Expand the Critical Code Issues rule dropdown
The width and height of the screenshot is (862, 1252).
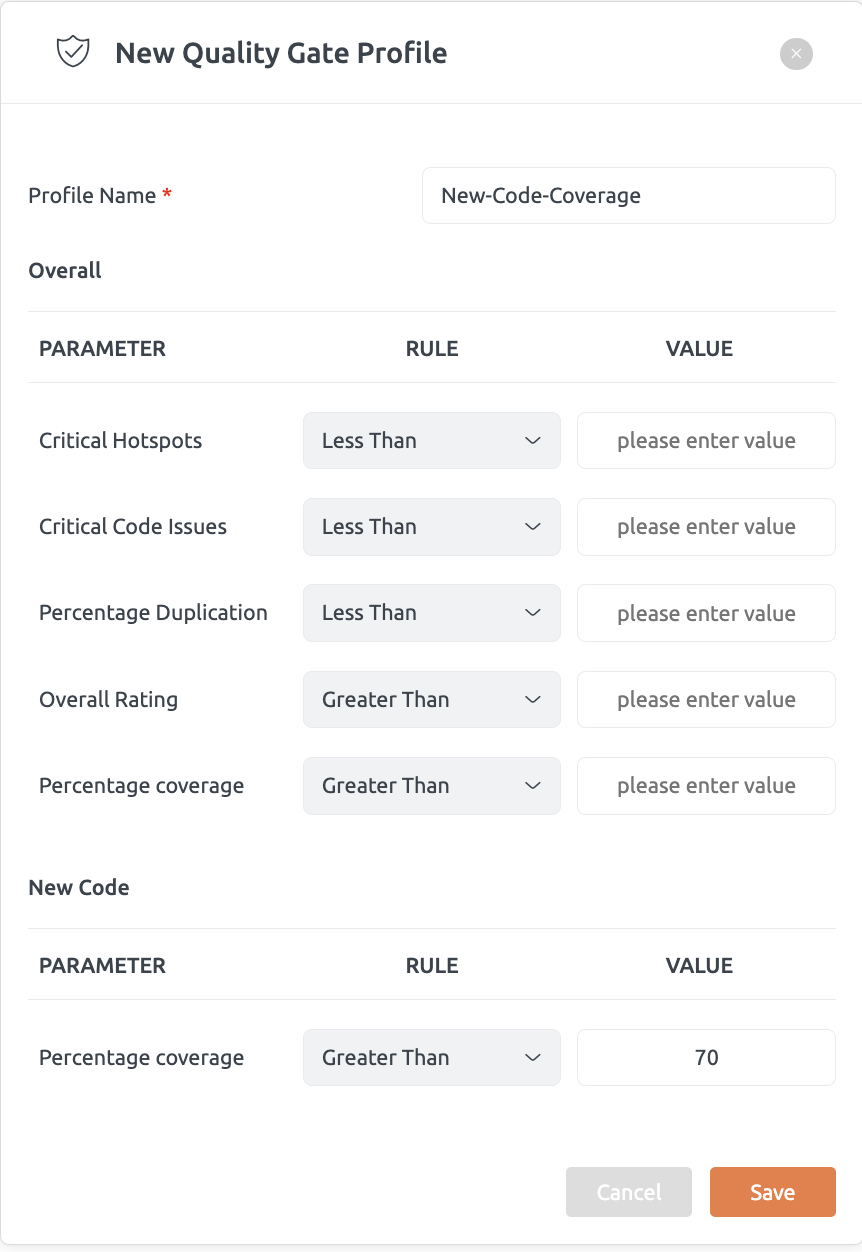click(x=432, y=527)
